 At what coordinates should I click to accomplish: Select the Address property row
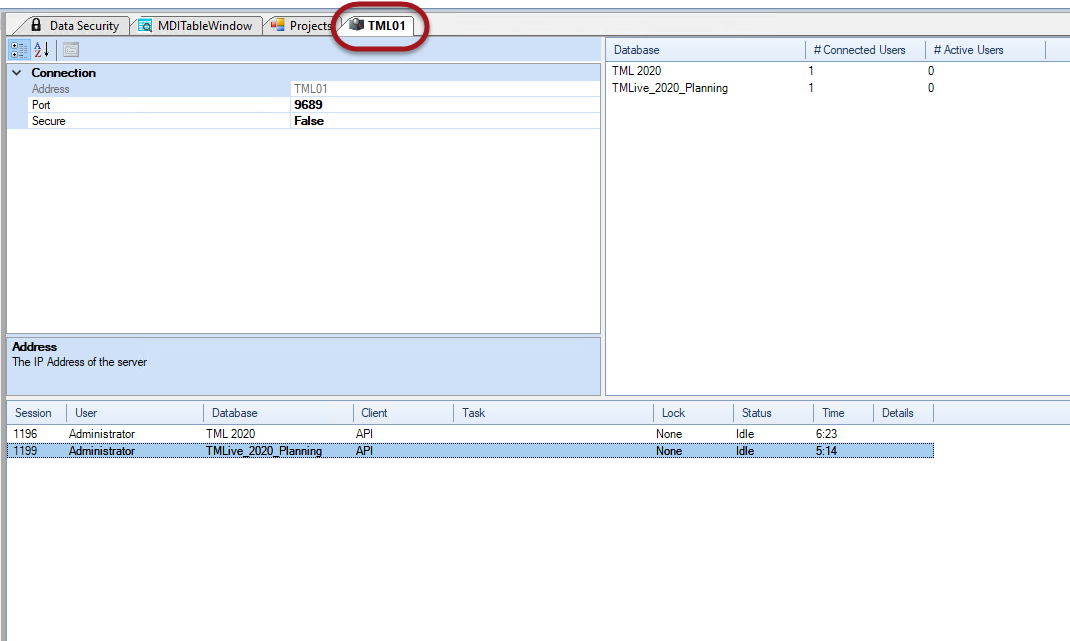(51, 89)
